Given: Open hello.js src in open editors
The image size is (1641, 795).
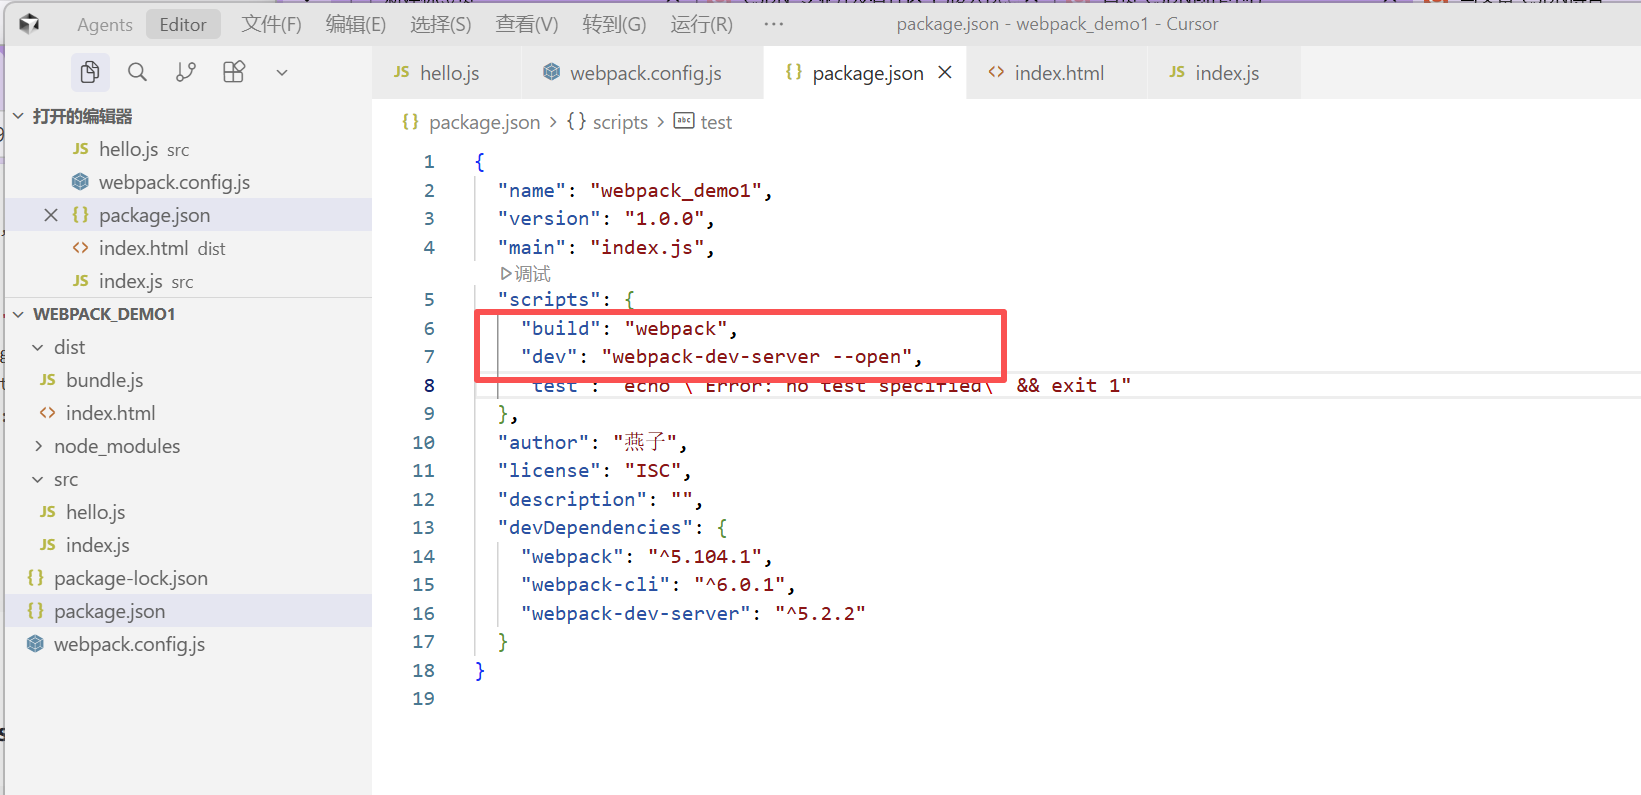Looking at the screenshot, I should click(x=189, y=149).
